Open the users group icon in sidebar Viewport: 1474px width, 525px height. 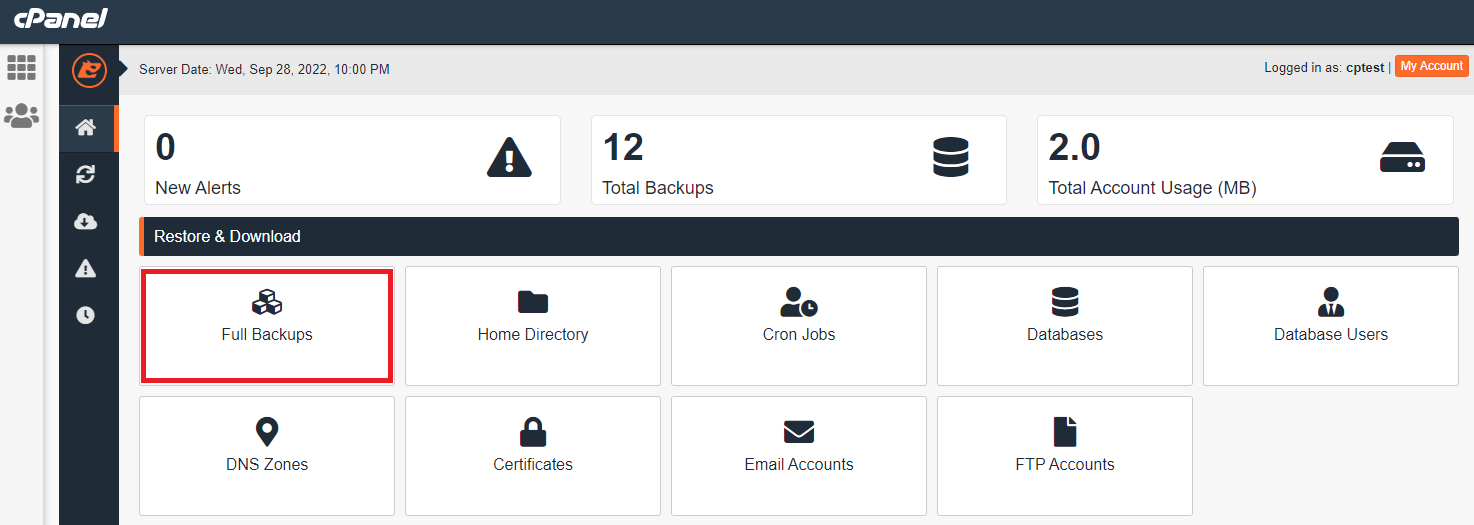tap(21, 116)
